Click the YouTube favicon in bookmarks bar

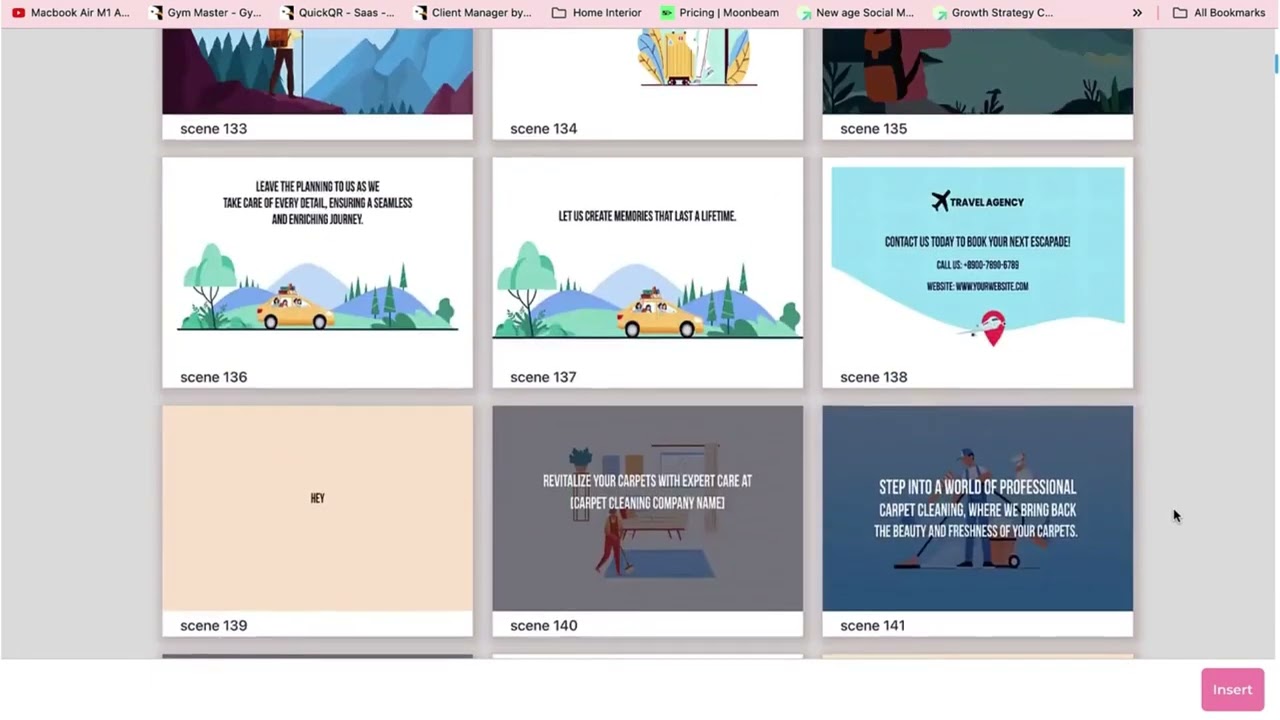[x=18, y=13]
